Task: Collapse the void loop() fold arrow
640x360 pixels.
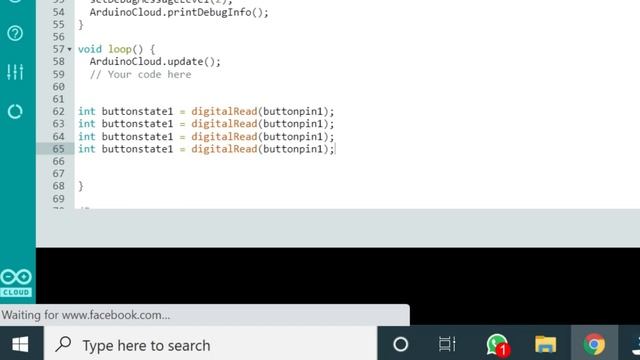Action: pos(69,49)
